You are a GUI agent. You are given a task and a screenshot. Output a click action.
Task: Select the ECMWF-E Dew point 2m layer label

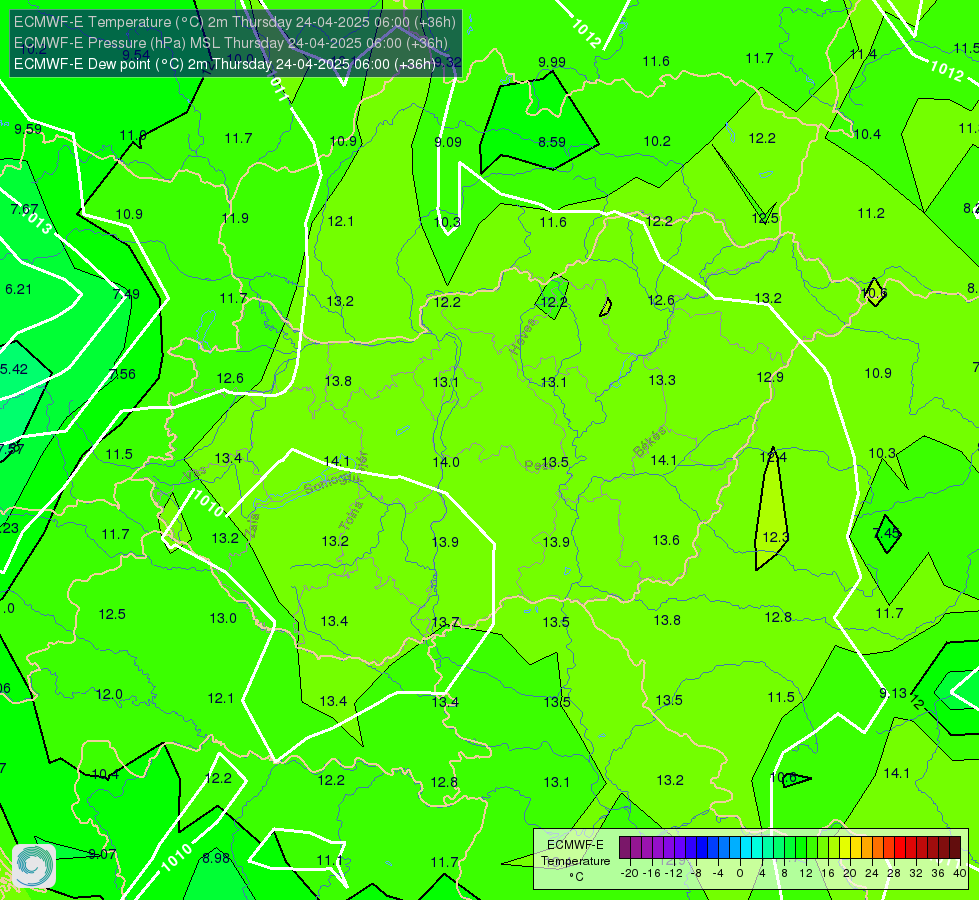(x=225, y=64)
